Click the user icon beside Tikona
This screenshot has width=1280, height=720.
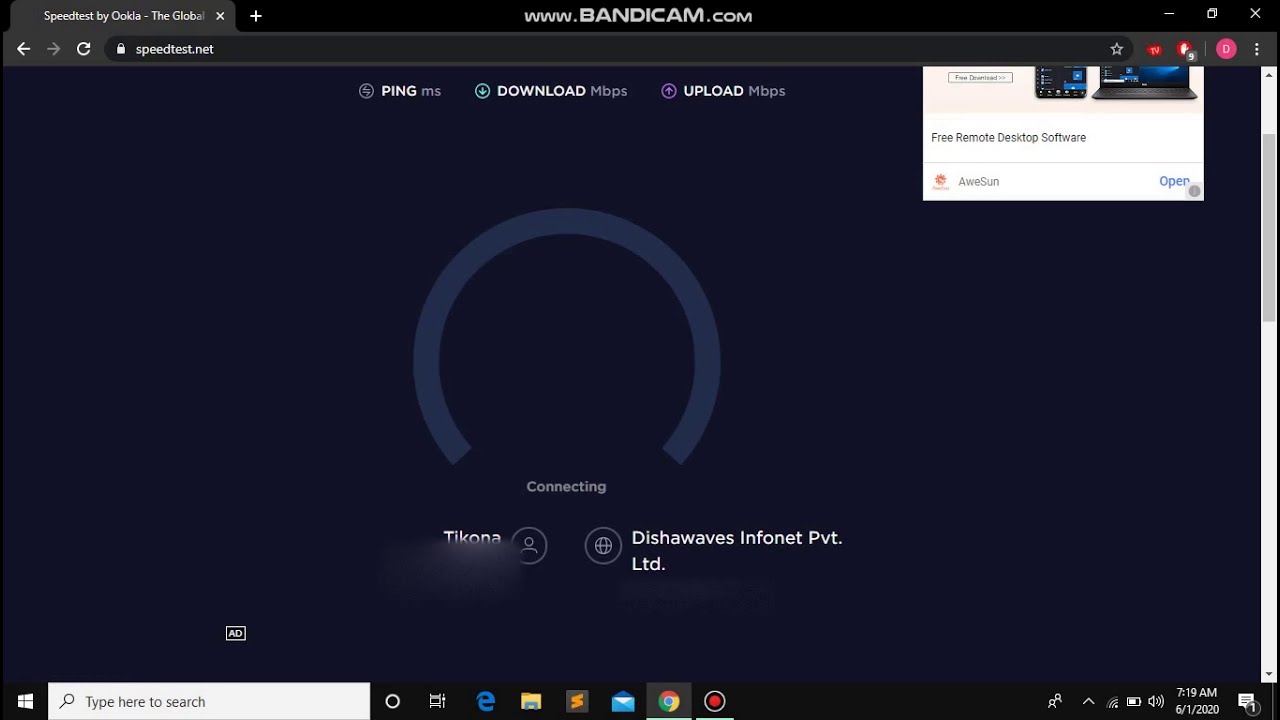pos(529,546)
